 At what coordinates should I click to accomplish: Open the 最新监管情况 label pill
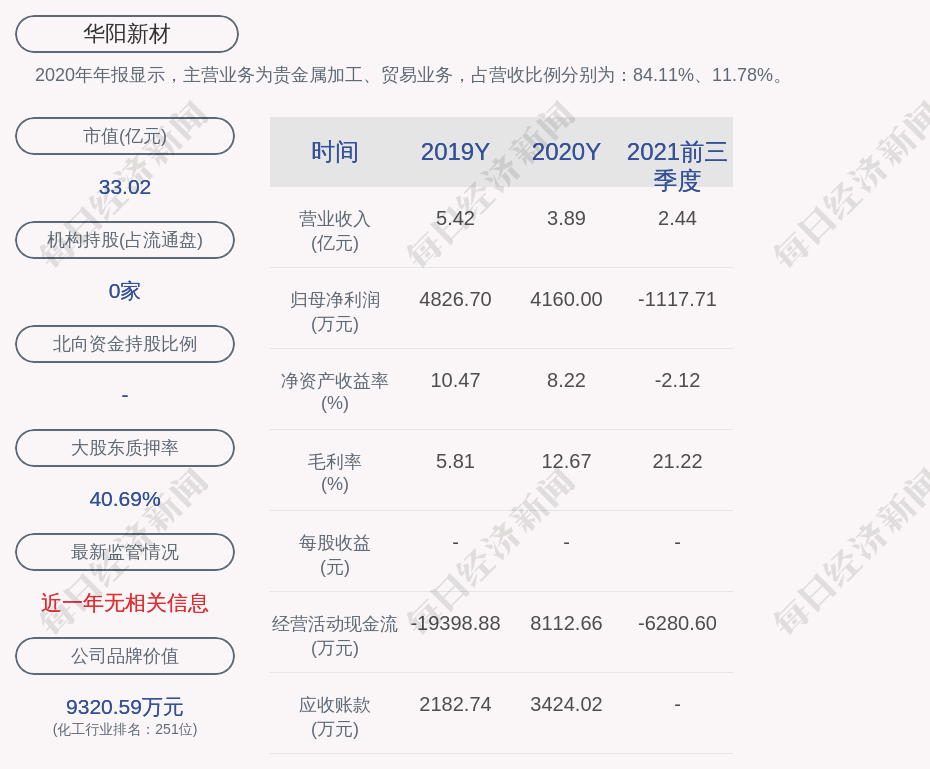point(125,552)
